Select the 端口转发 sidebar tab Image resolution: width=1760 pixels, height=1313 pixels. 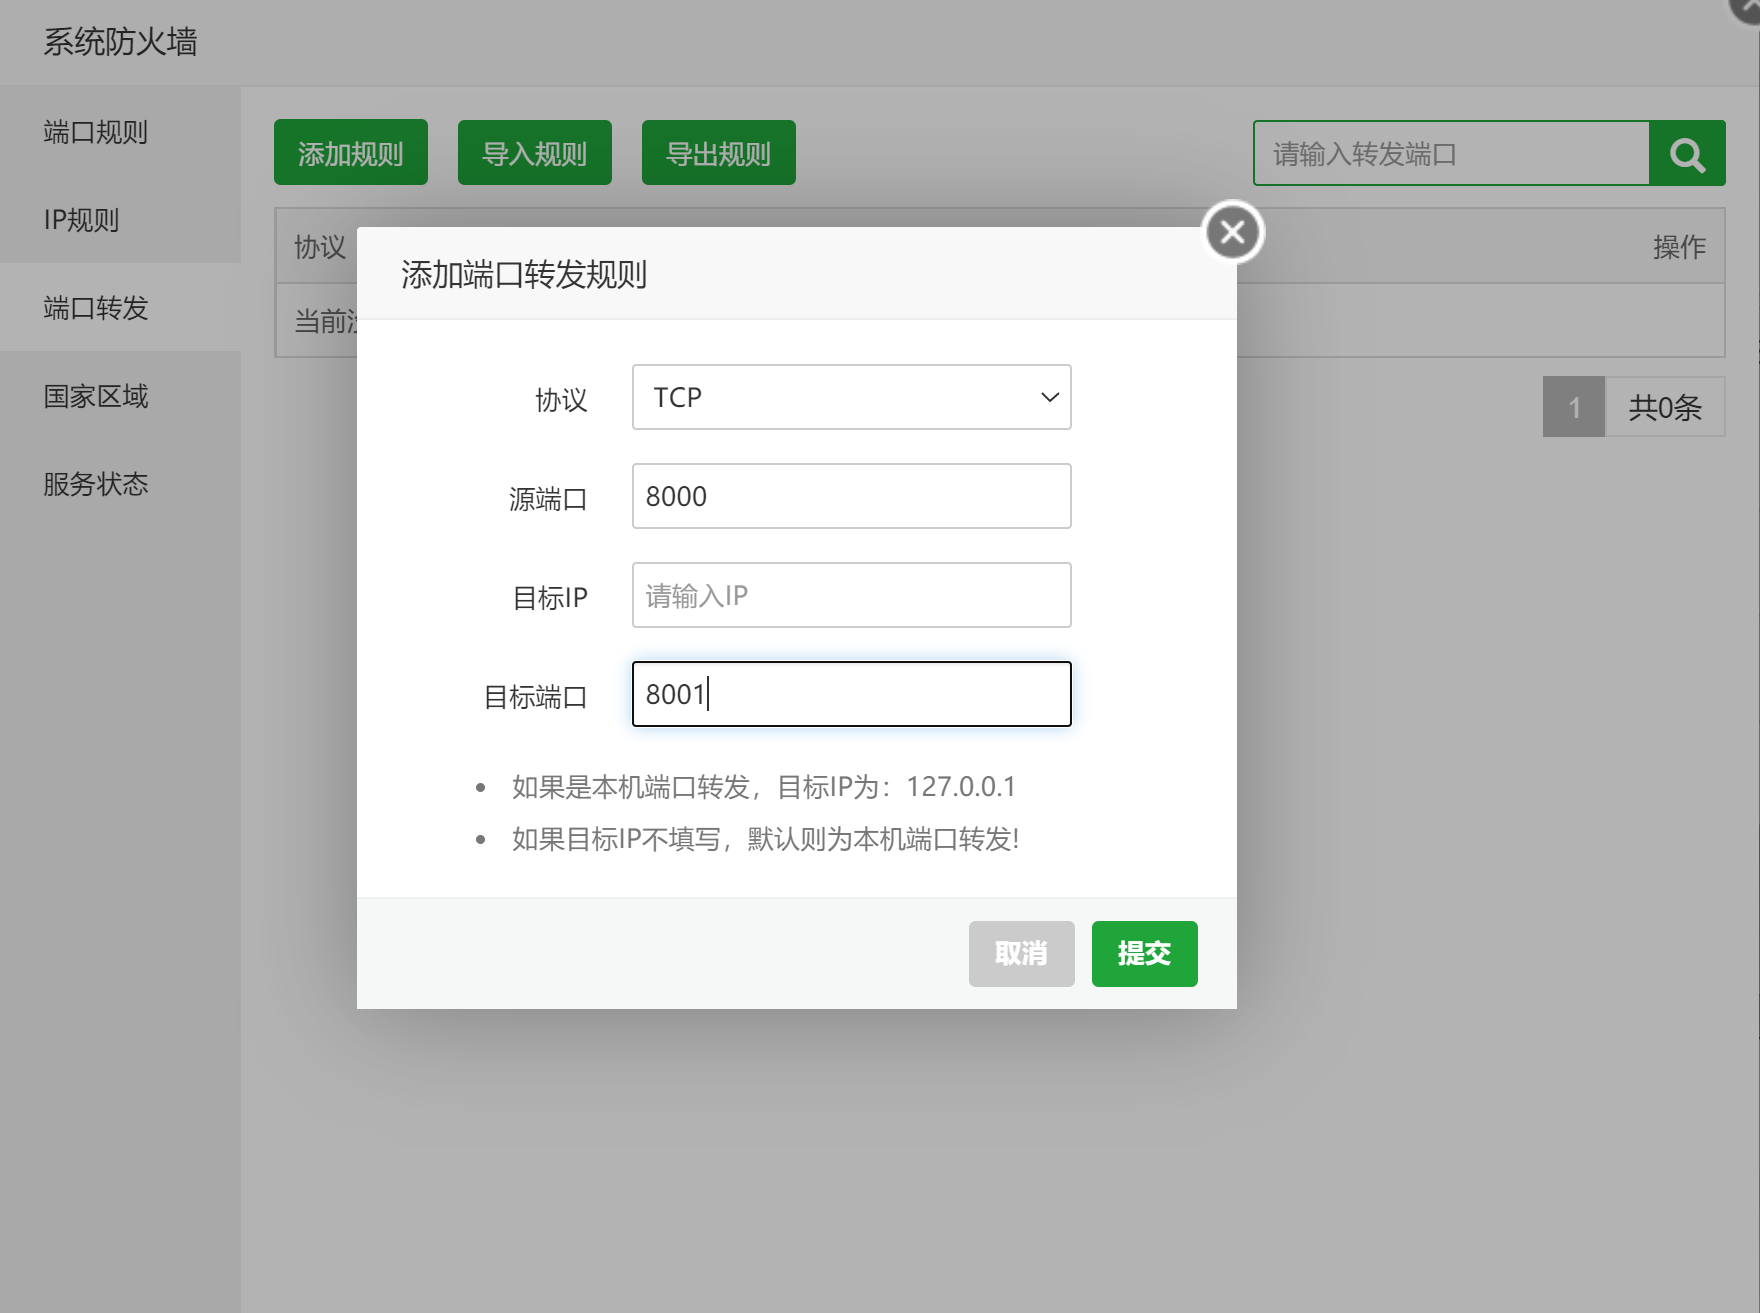(96, 308)
